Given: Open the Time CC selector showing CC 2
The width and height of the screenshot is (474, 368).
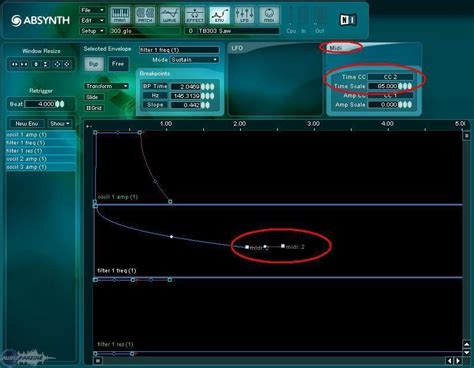Looking at the screenshot, I should coord(390,77).
